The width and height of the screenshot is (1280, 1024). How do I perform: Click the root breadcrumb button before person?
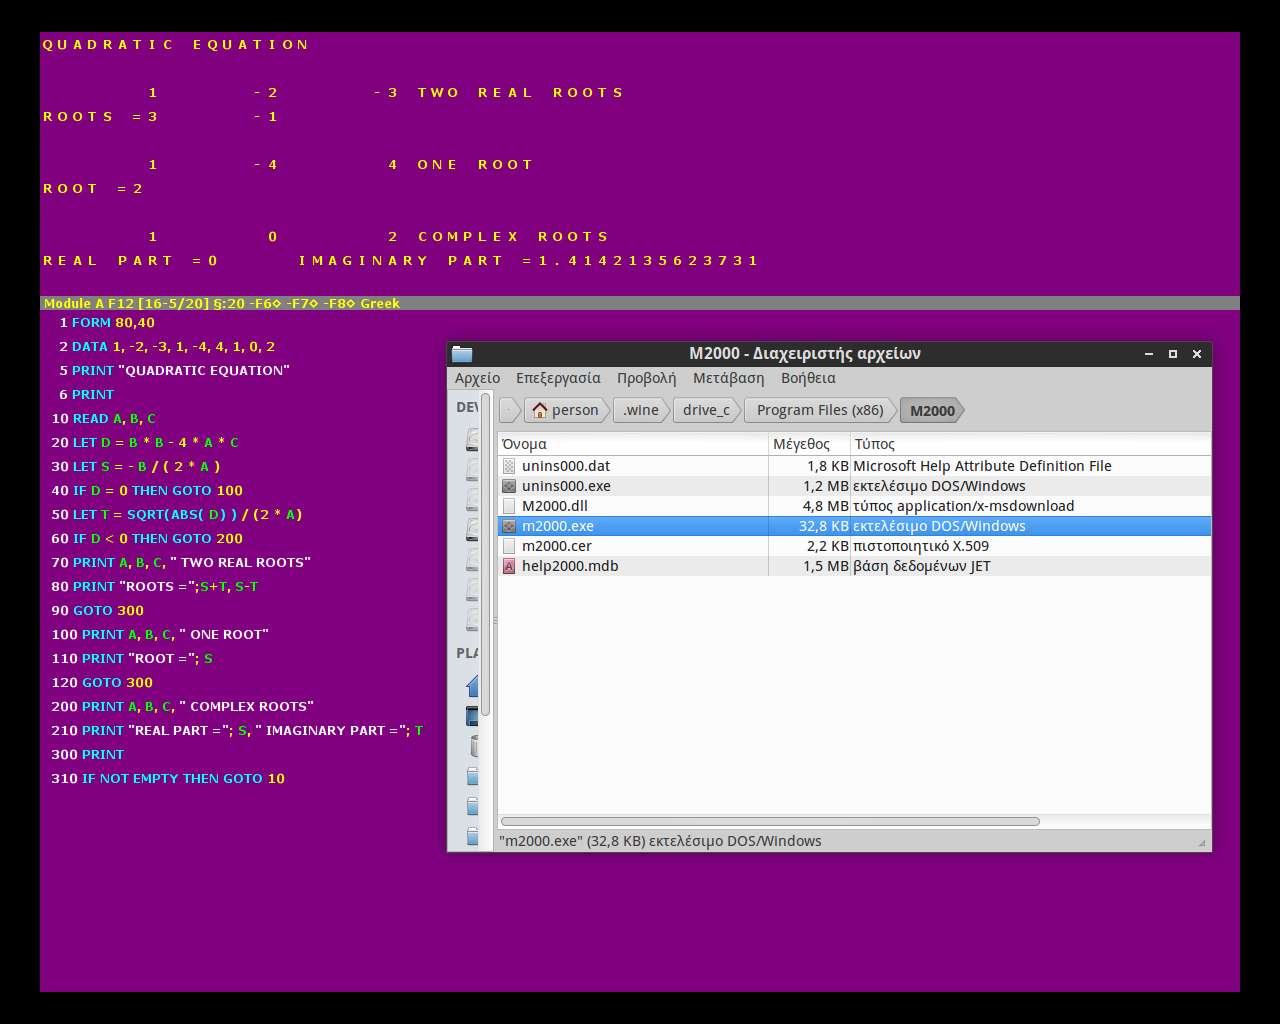click(509, 410)
